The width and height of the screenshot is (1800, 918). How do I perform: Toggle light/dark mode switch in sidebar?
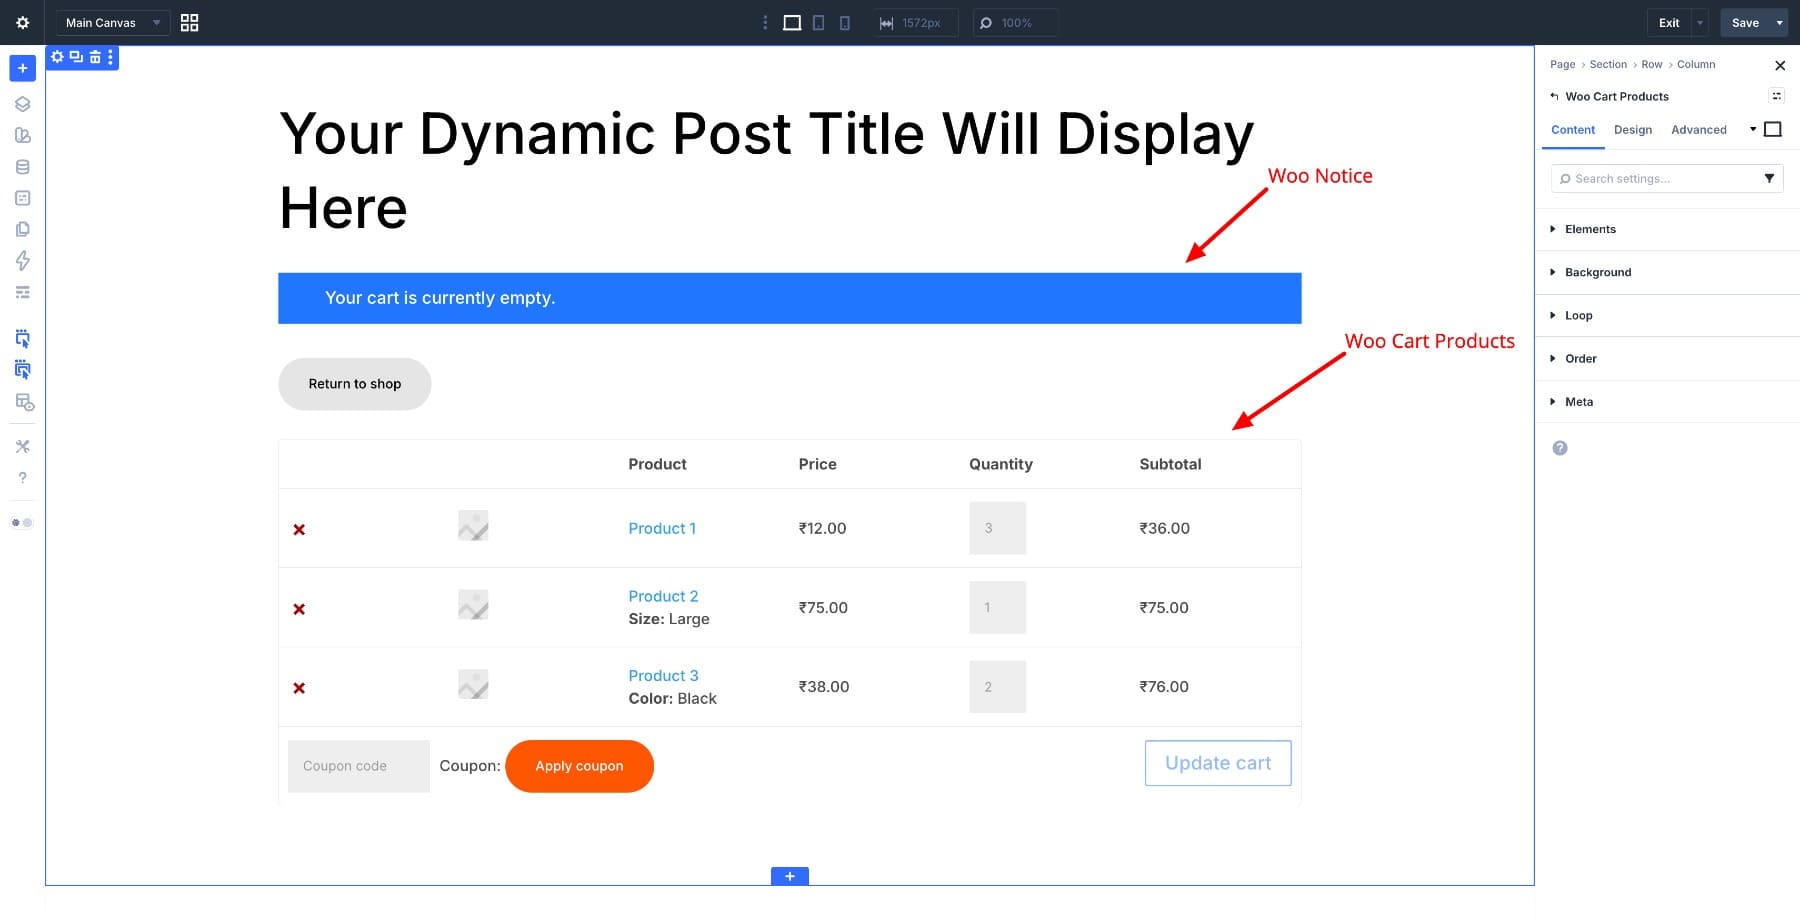[22, 523]
